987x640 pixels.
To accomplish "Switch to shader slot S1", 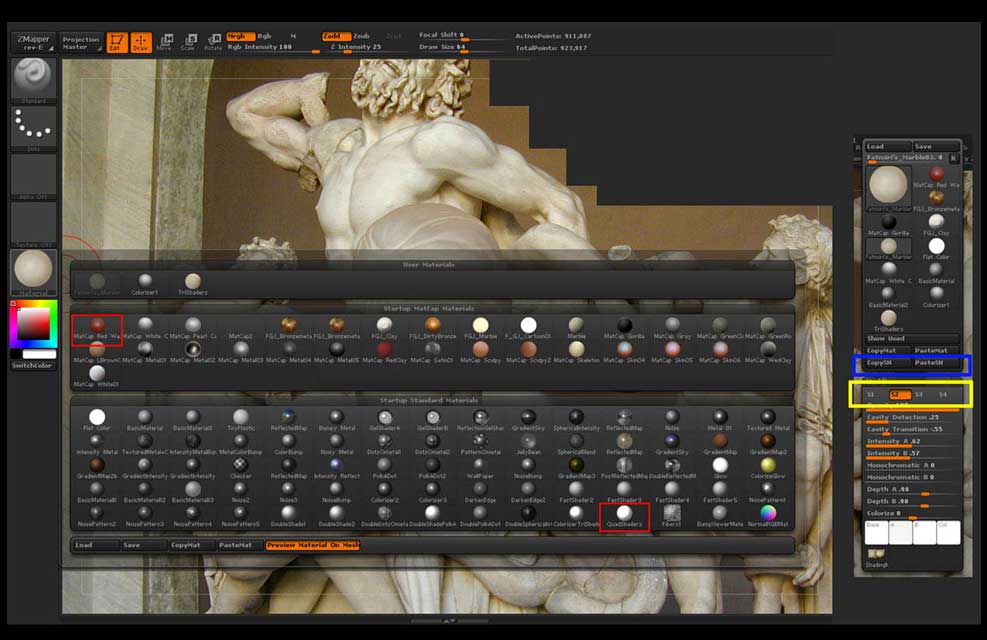I will point(870,395).
